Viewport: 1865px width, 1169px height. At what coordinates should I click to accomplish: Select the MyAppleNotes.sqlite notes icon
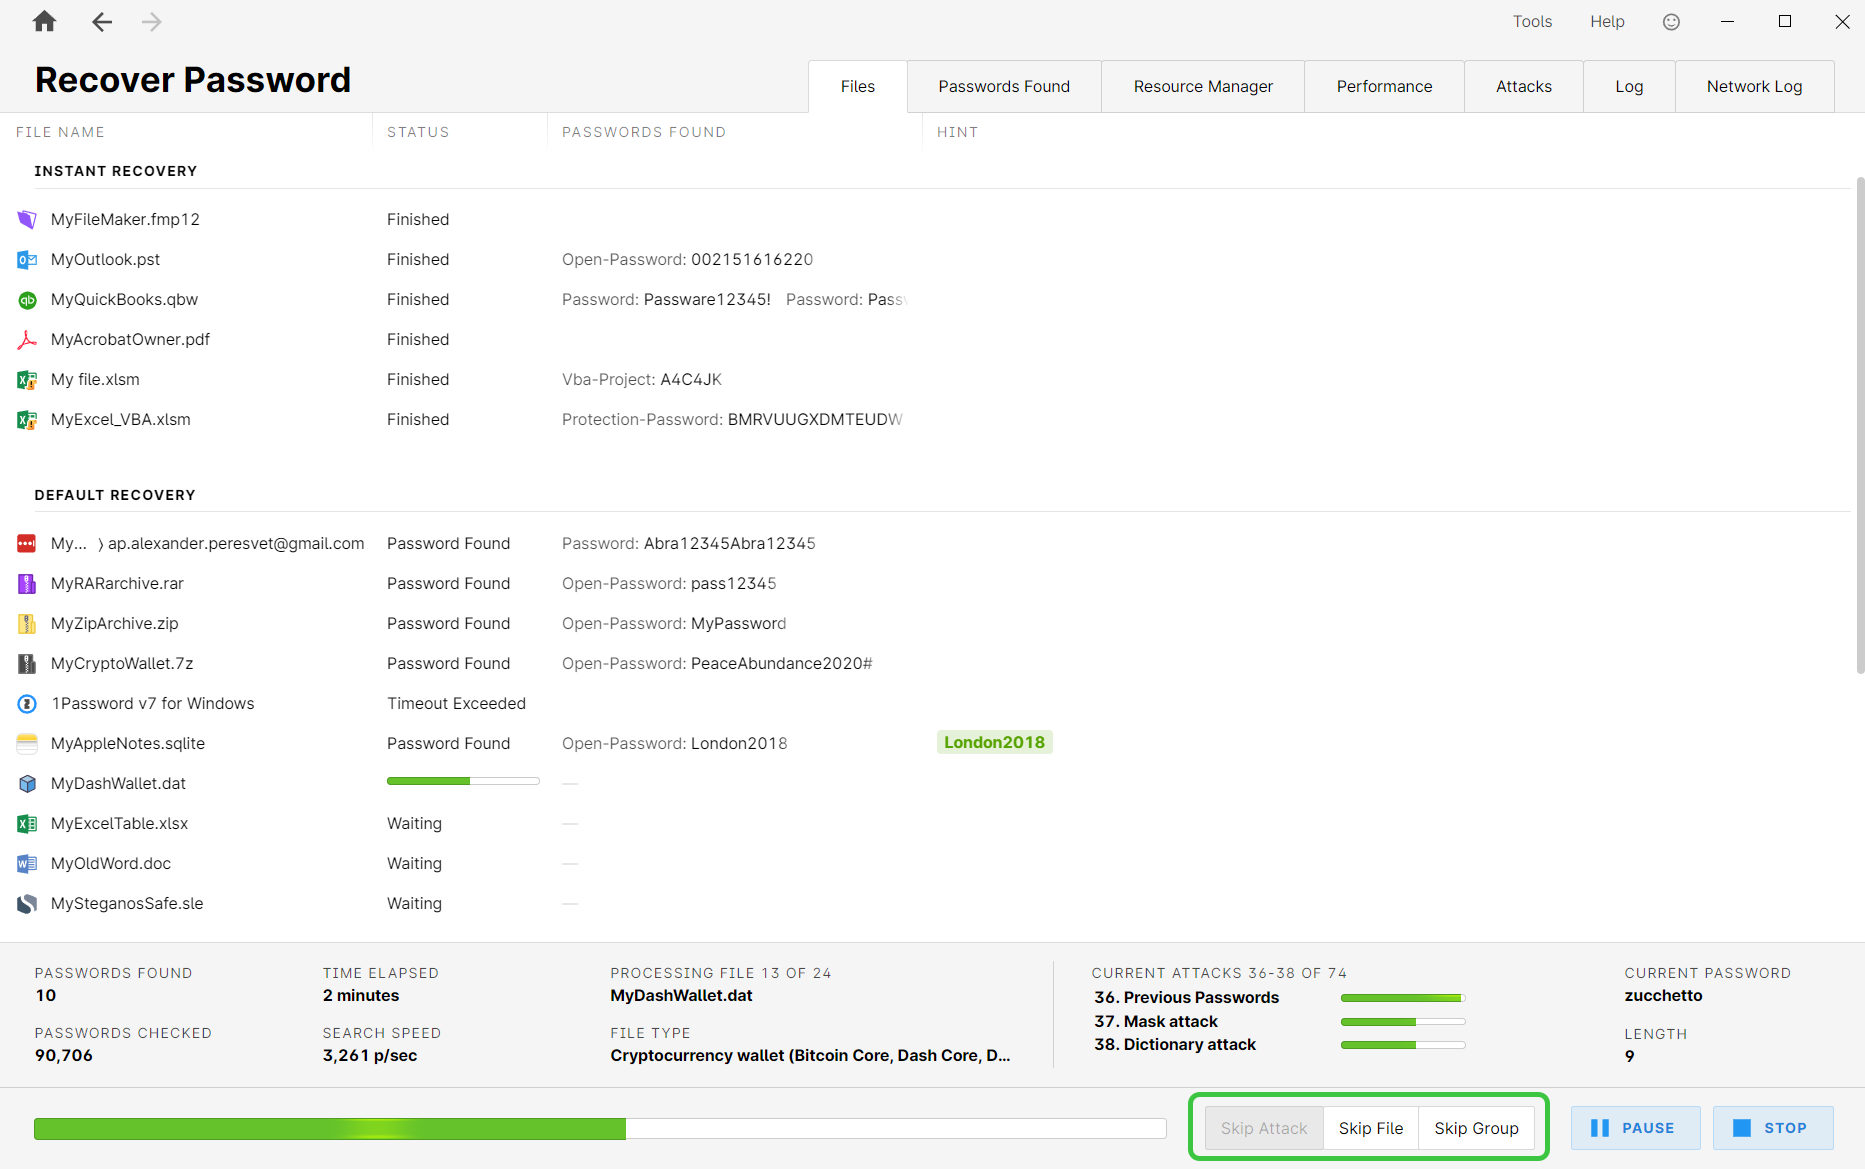point(27,743)
